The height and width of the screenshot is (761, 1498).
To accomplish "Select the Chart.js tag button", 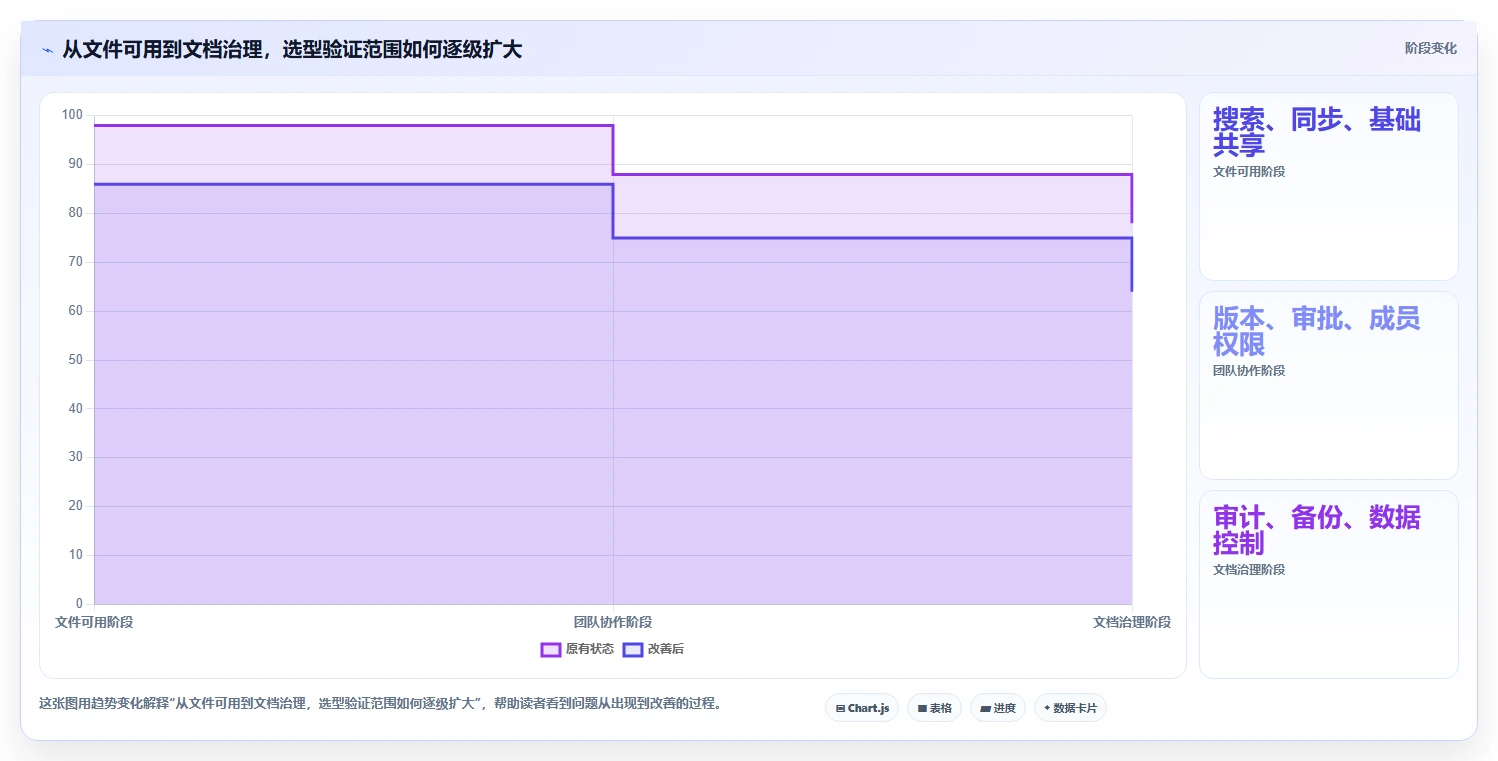I will point(862,708).
